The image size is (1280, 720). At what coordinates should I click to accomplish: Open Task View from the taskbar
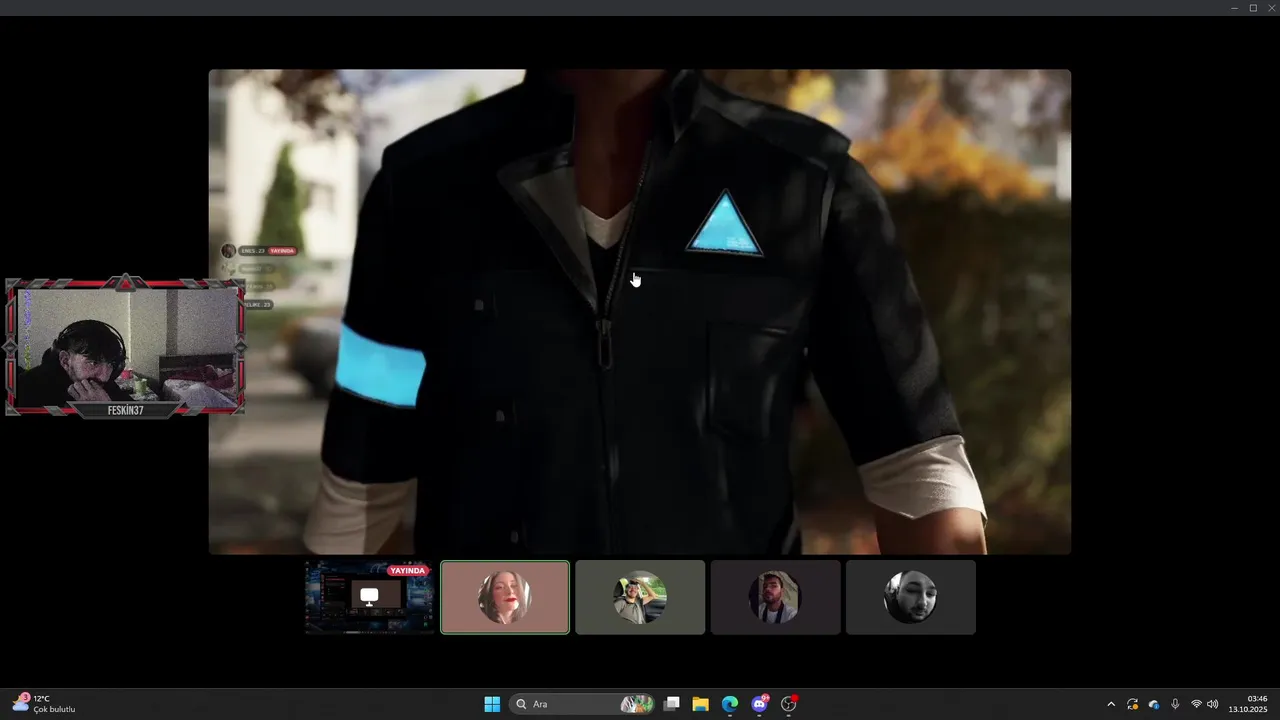tap(672, 704)
